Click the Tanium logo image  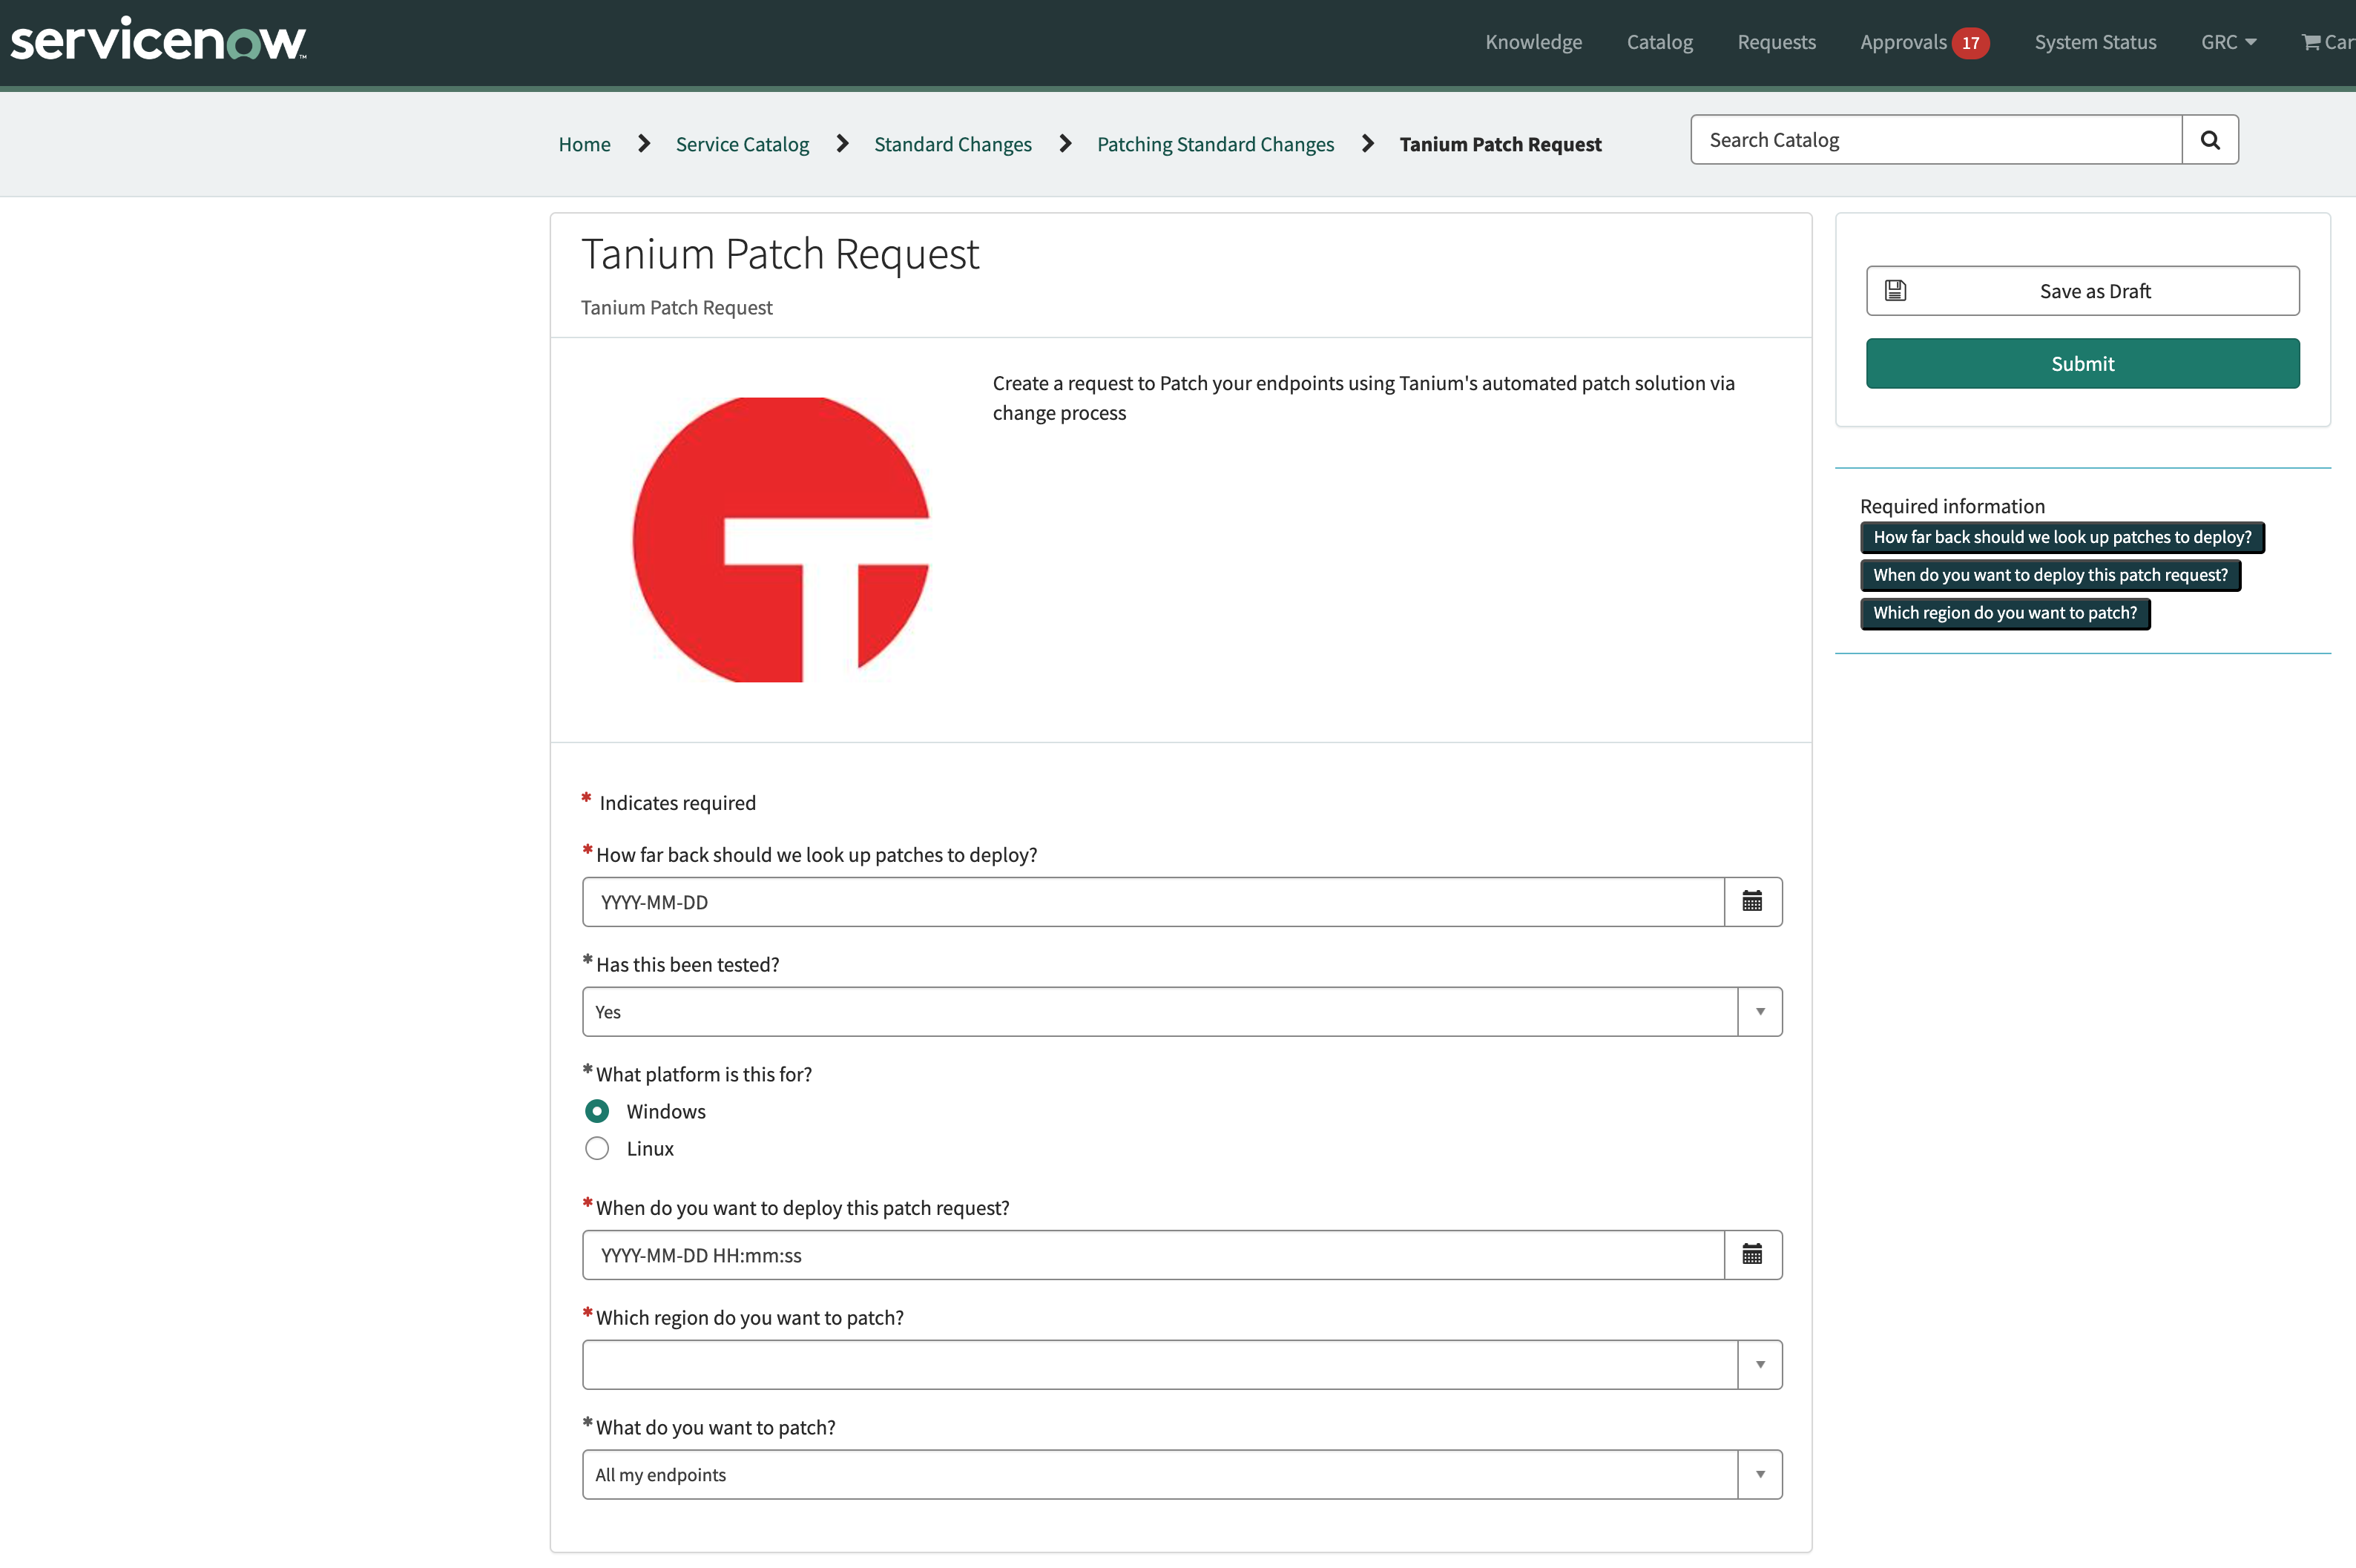click(x=781, y=540)
